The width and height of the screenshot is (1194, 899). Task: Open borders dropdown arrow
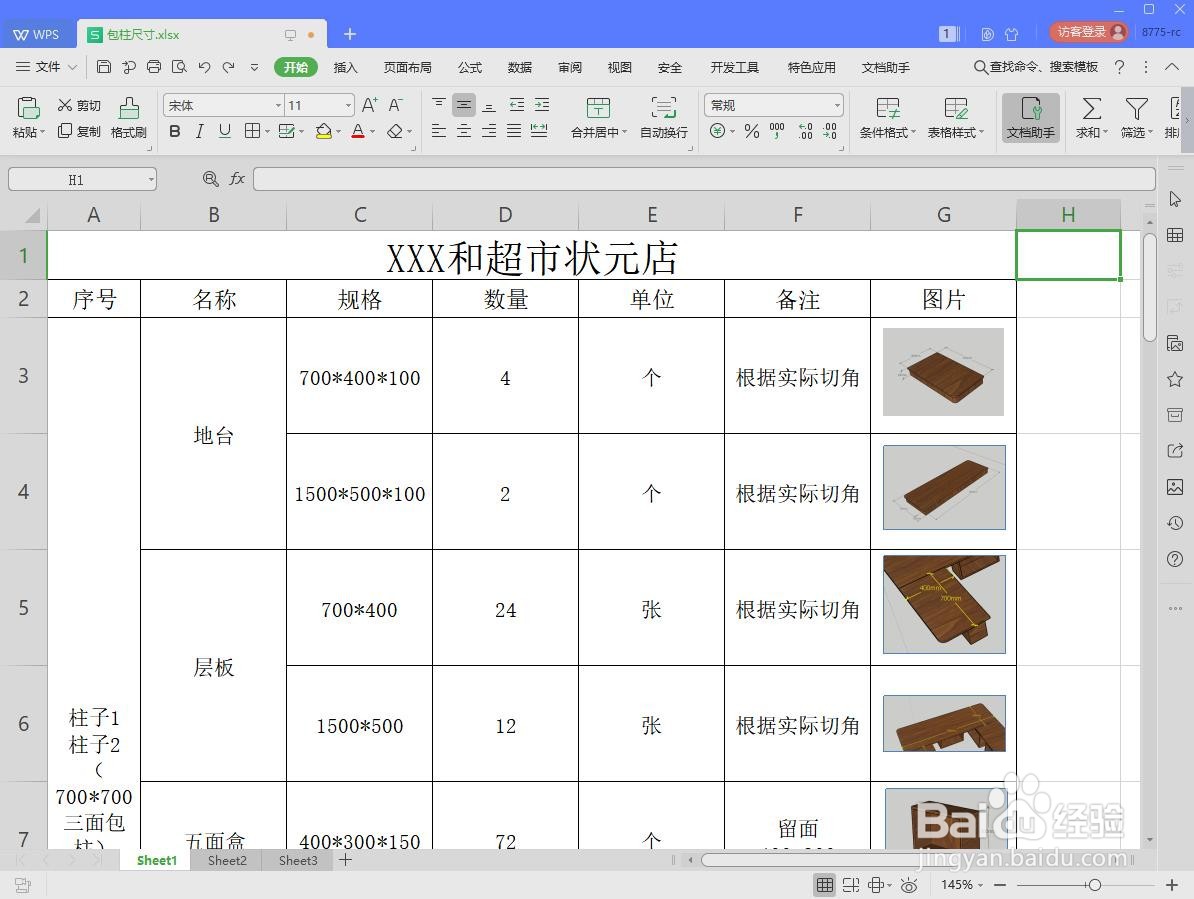(267, 132)
